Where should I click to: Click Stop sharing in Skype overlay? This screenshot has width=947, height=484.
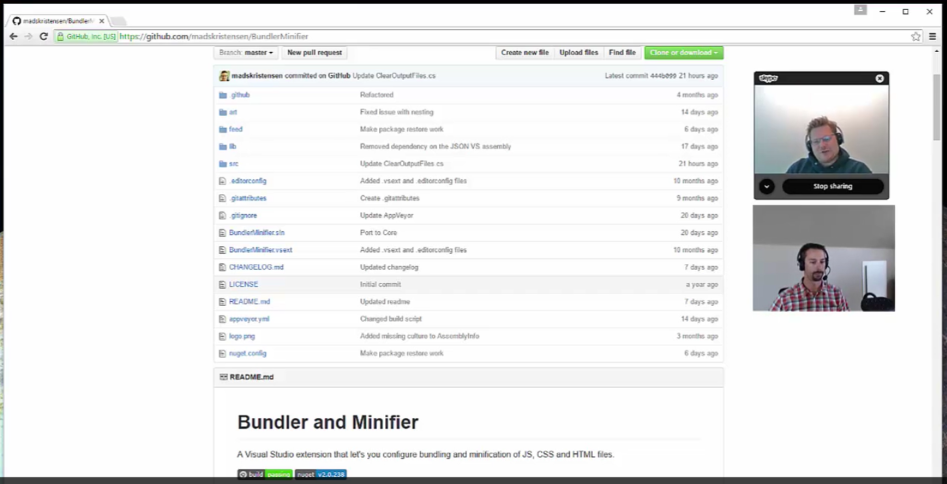[832, 186]
